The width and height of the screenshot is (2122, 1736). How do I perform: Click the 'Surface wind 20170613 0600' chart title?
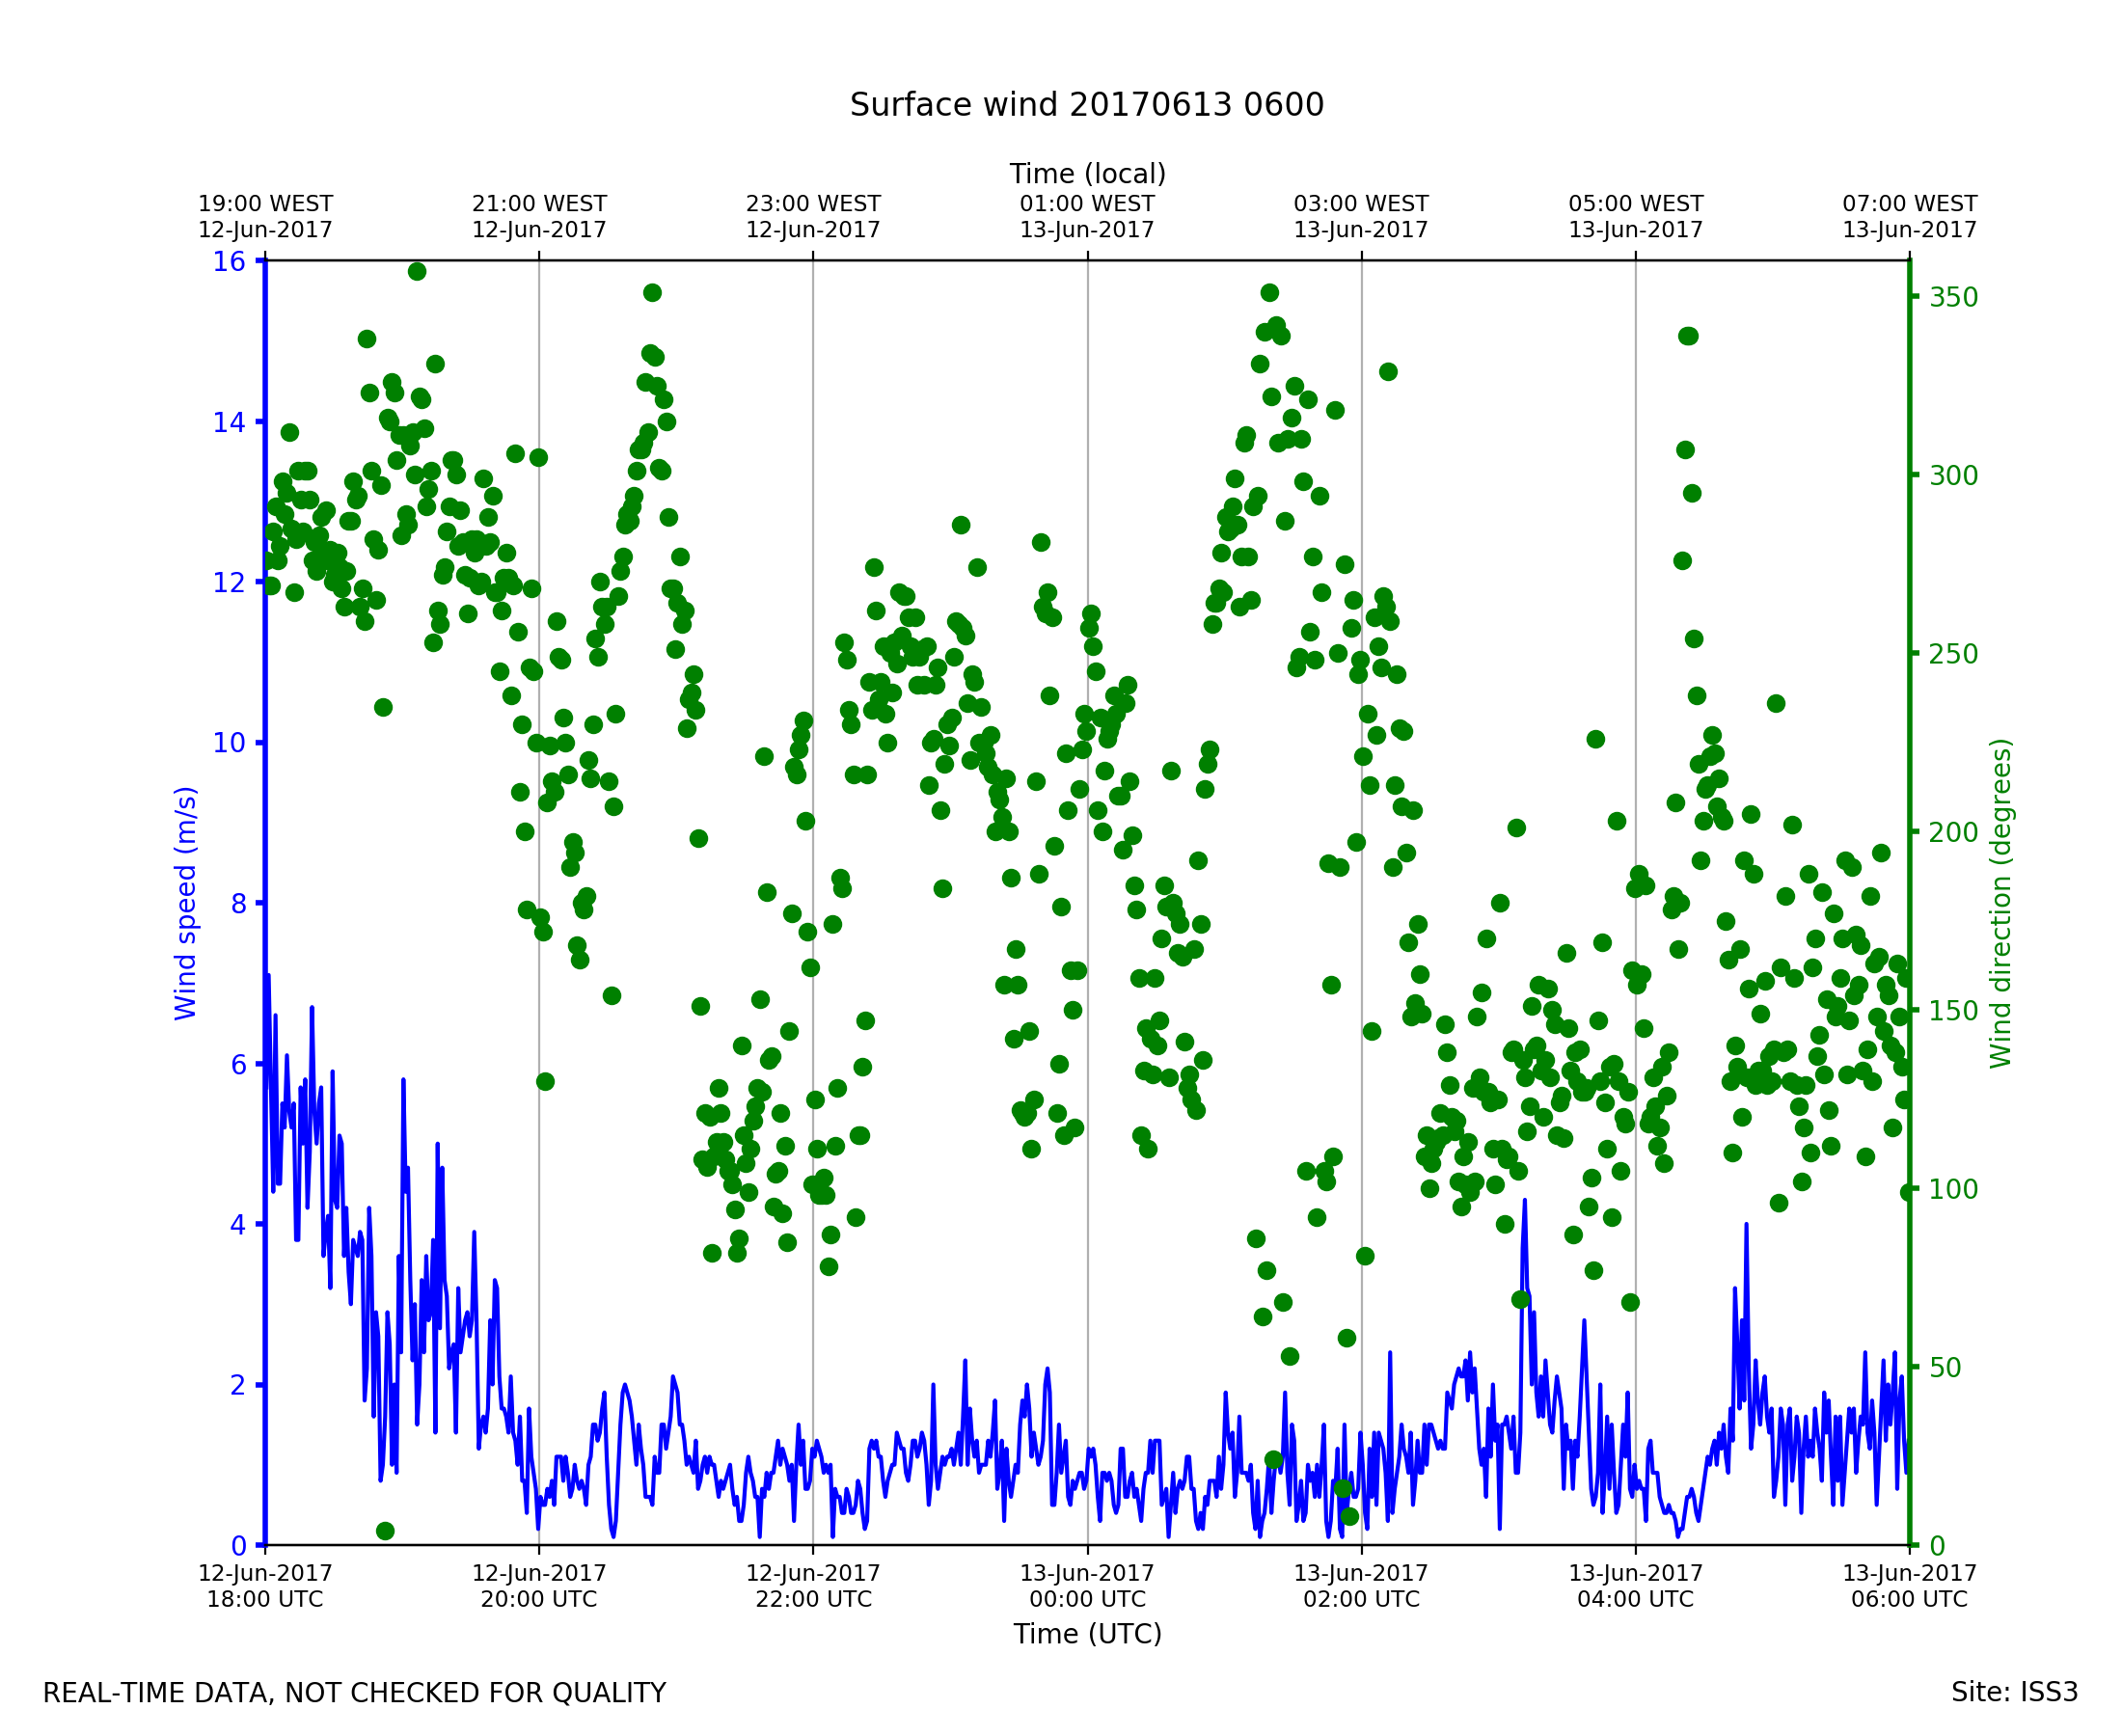coord(1086,105)
